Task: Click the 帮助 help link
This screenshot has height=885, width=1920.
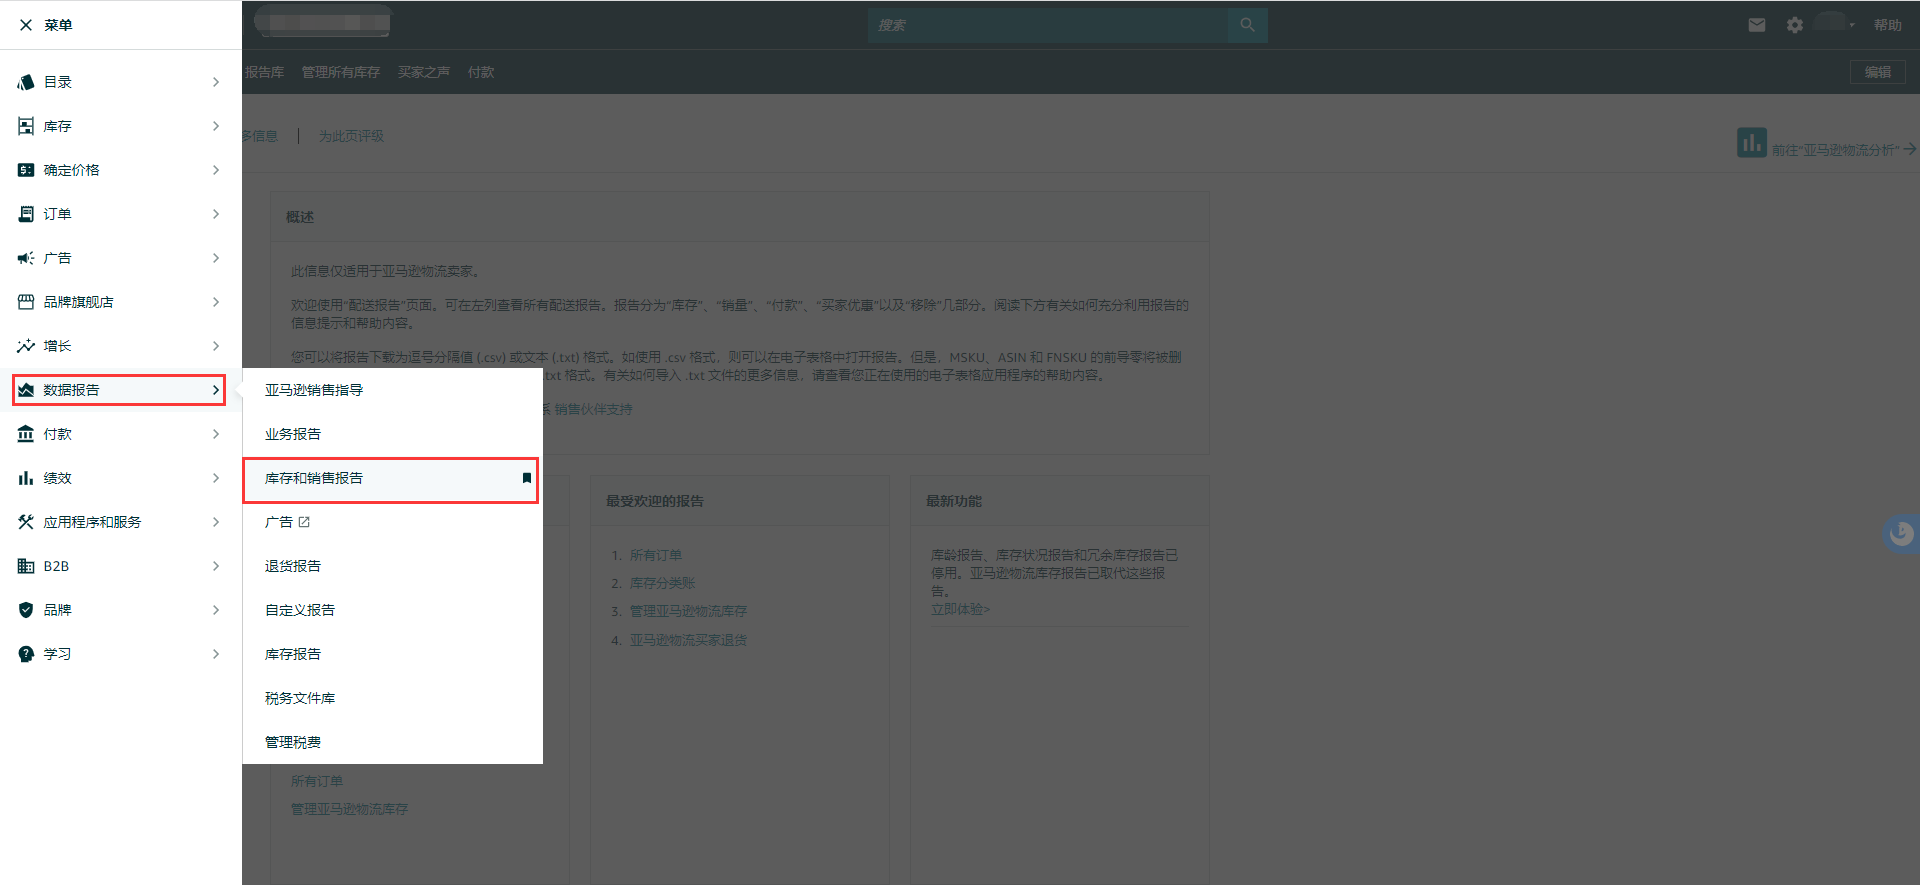Action: point(1888,25)
